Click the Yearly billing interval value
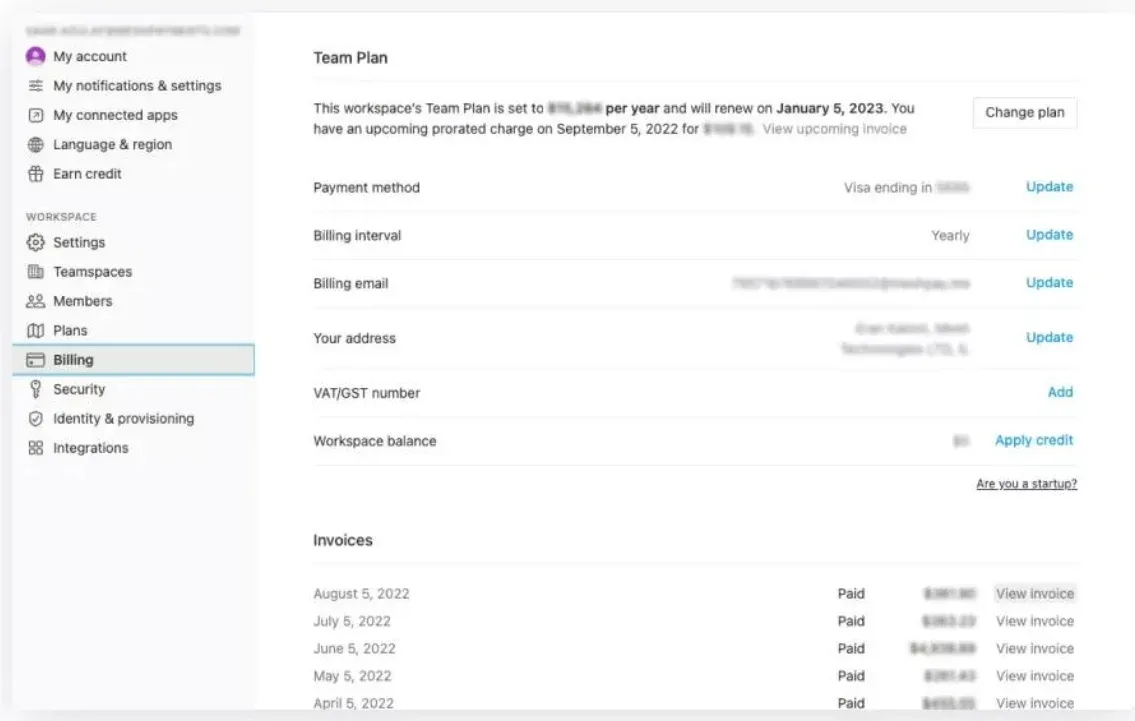 click(x=950, y=236)
